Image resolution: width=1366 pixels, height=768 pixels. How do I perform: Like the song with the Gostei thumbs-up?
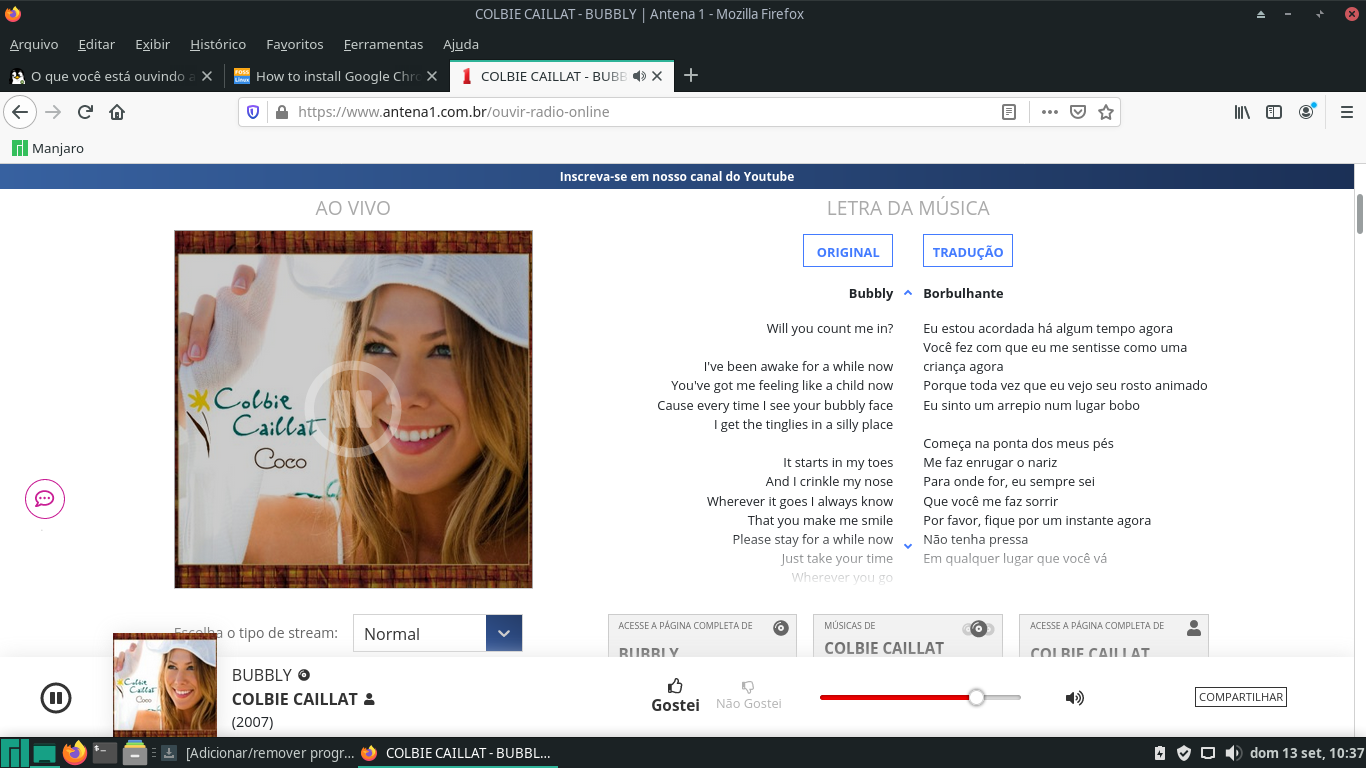coord(675,695)
